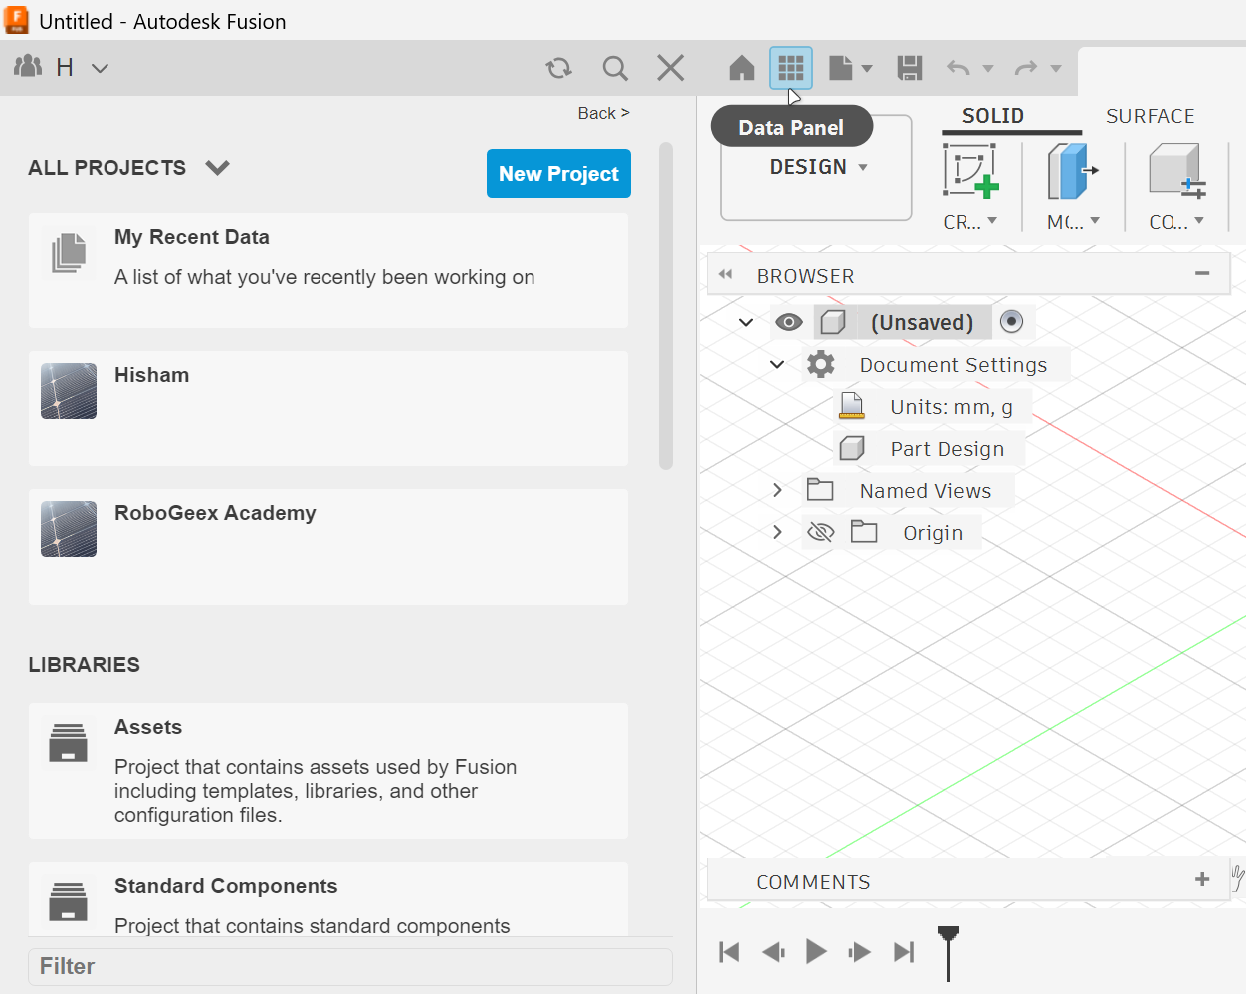This screenshot has width=1246, height=994.
Task: Focus the Filter input field
Action: 350,966
